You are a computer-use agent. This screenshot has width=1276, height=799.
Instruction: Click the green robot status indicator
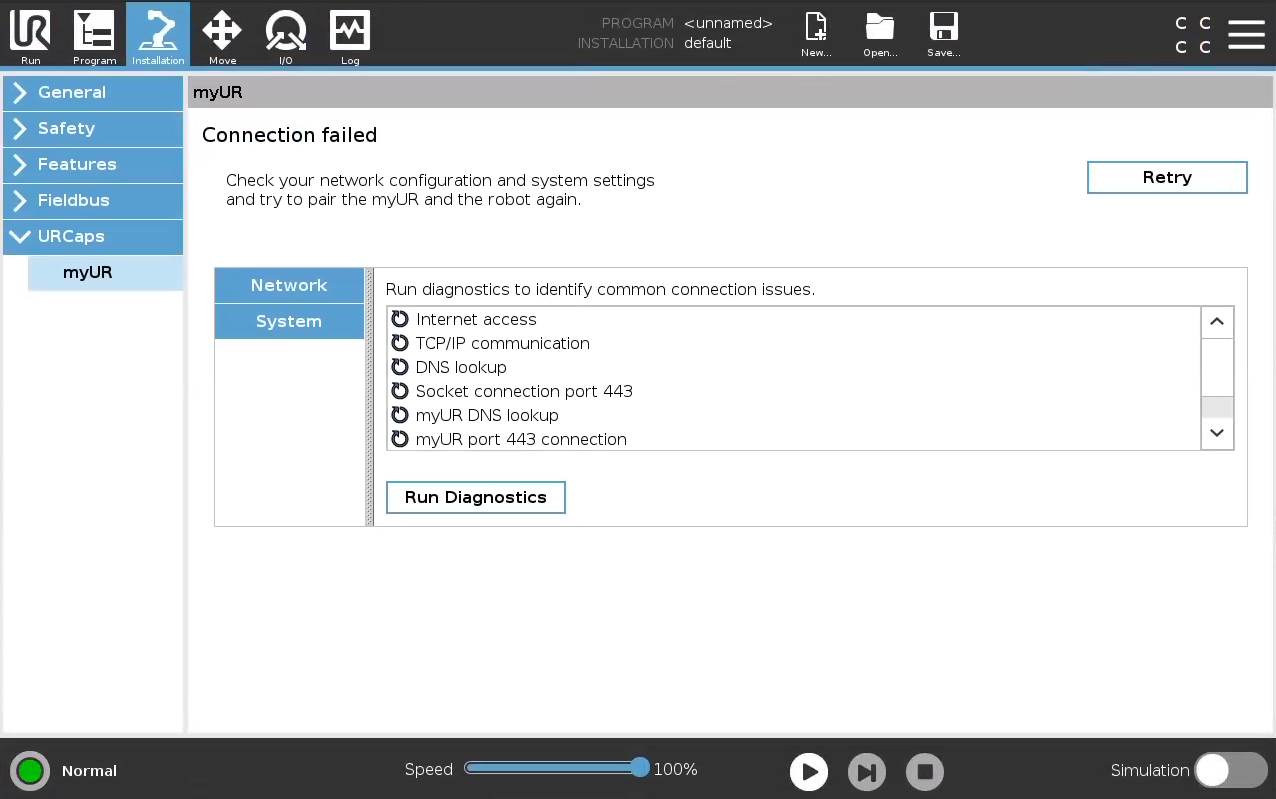point(30,771)
